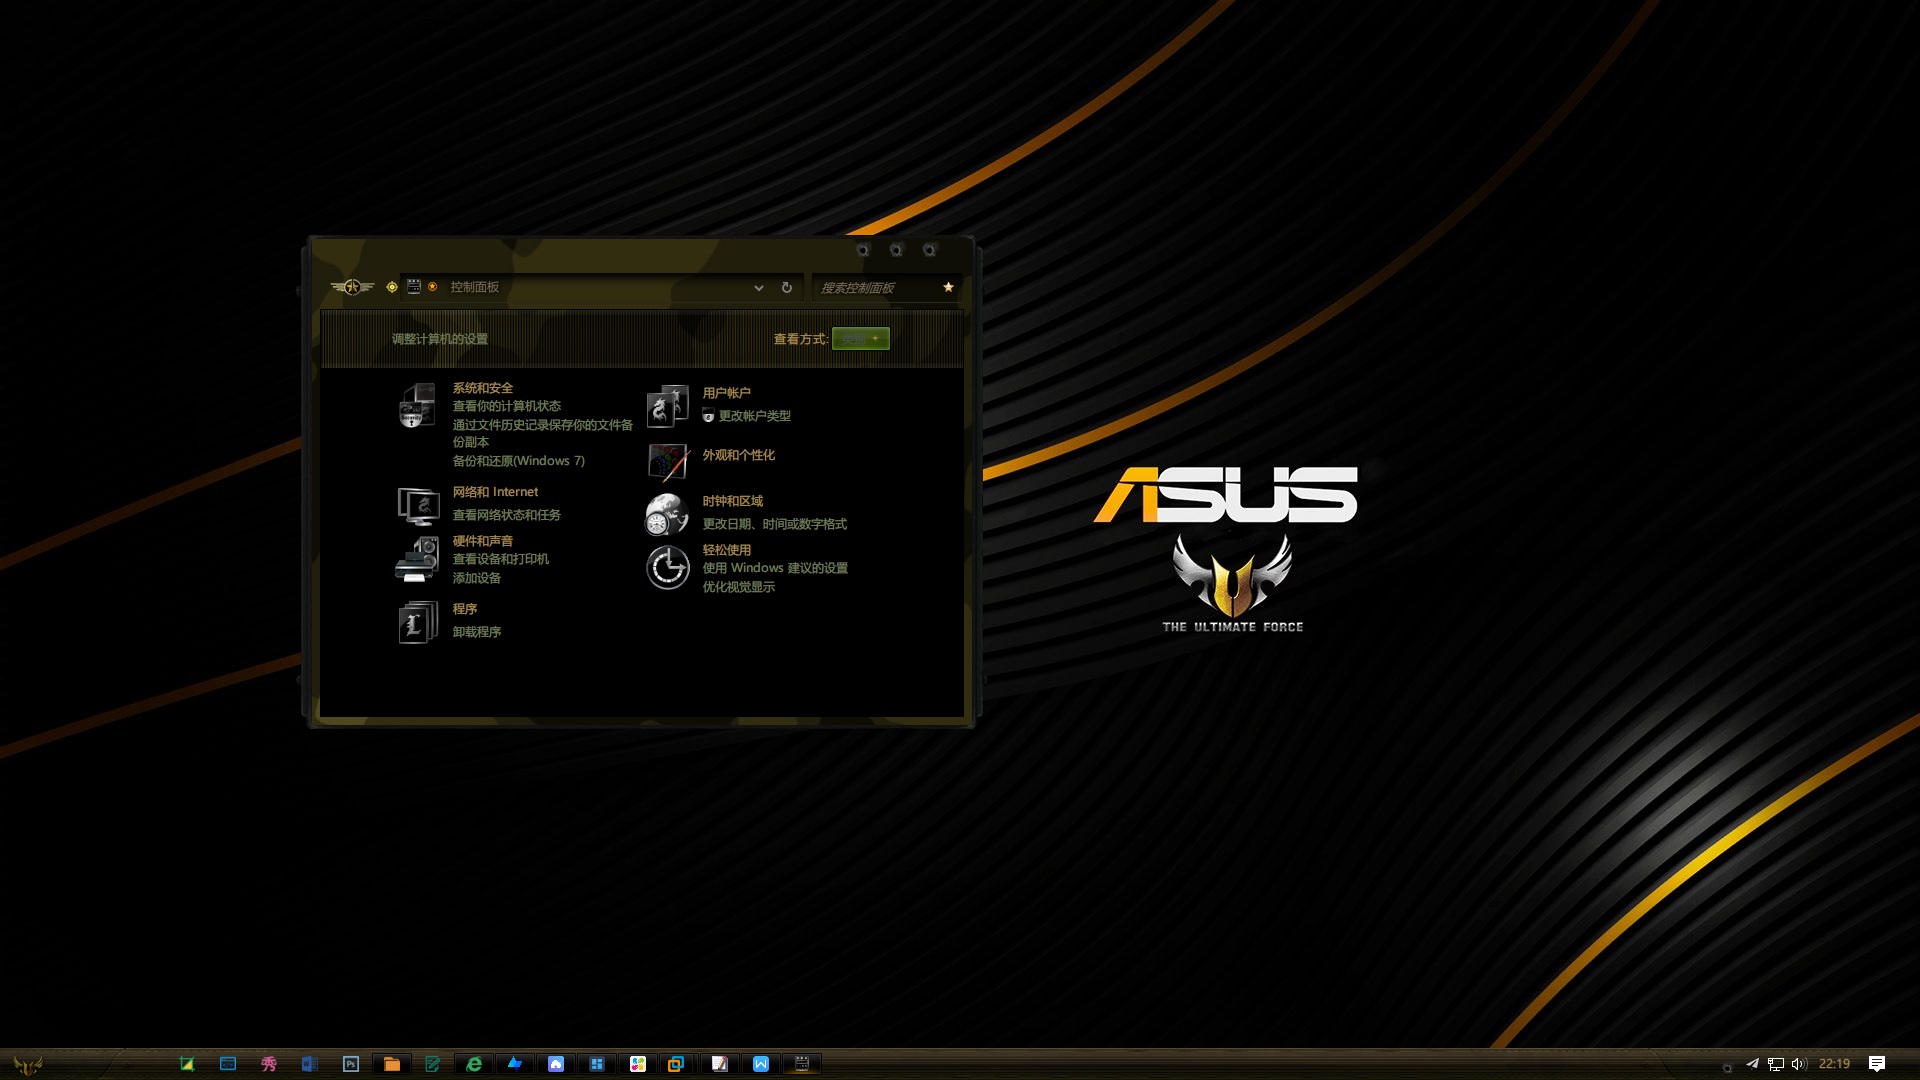Open 备份和还原(Windows 7) link
This screenshot has width=1920, height=1080.
tap(519, 461)
